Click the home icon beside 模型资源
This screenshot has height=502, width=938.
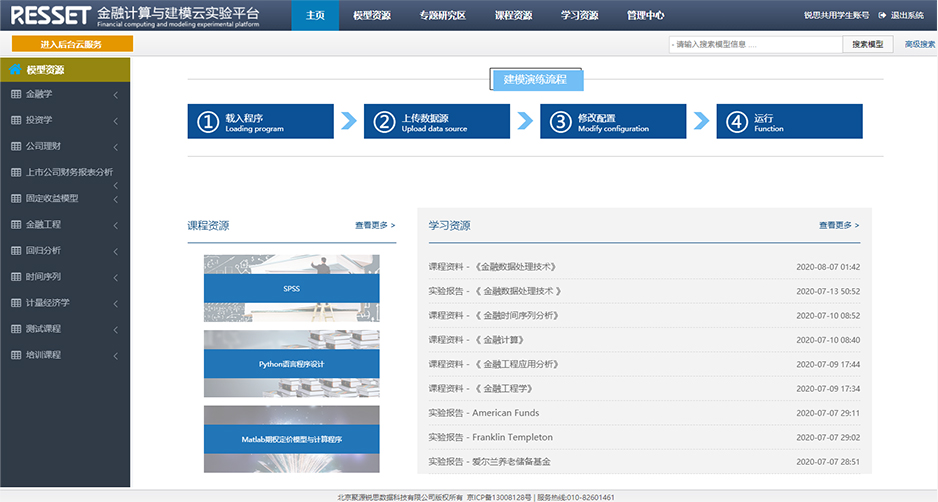click(x=15, y=70)
